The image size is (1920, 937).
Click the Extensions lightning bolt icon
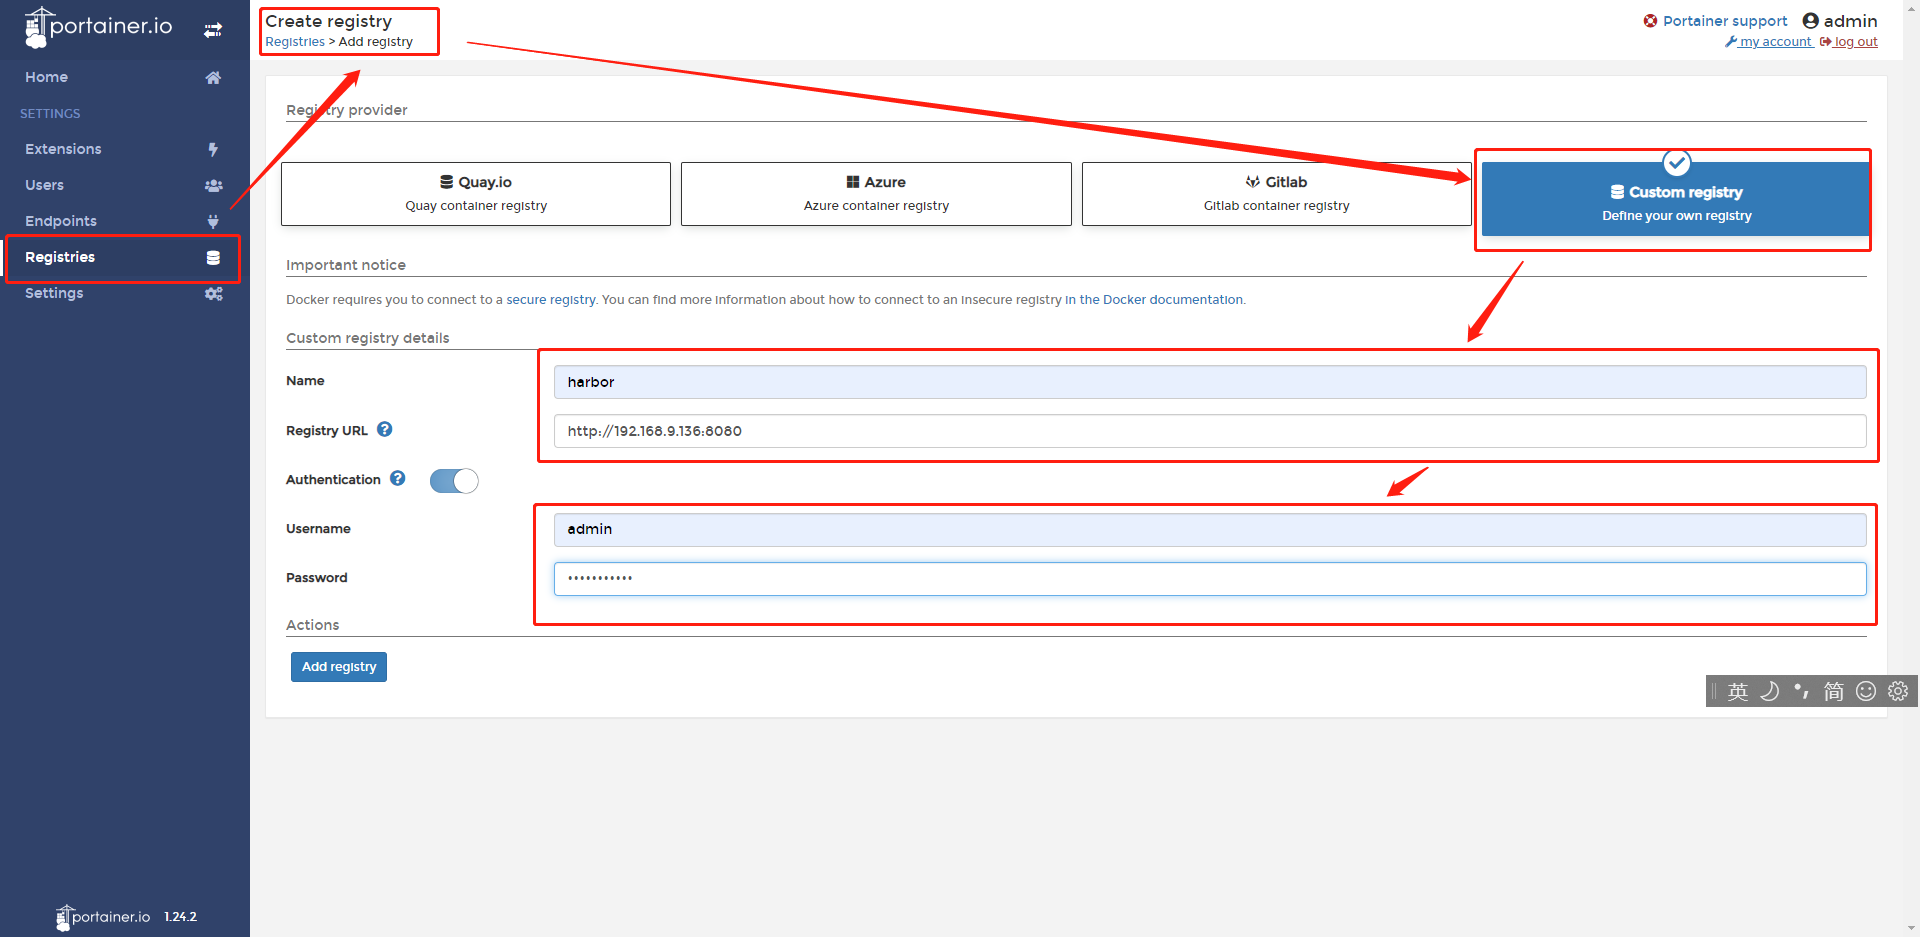[213, 149]
